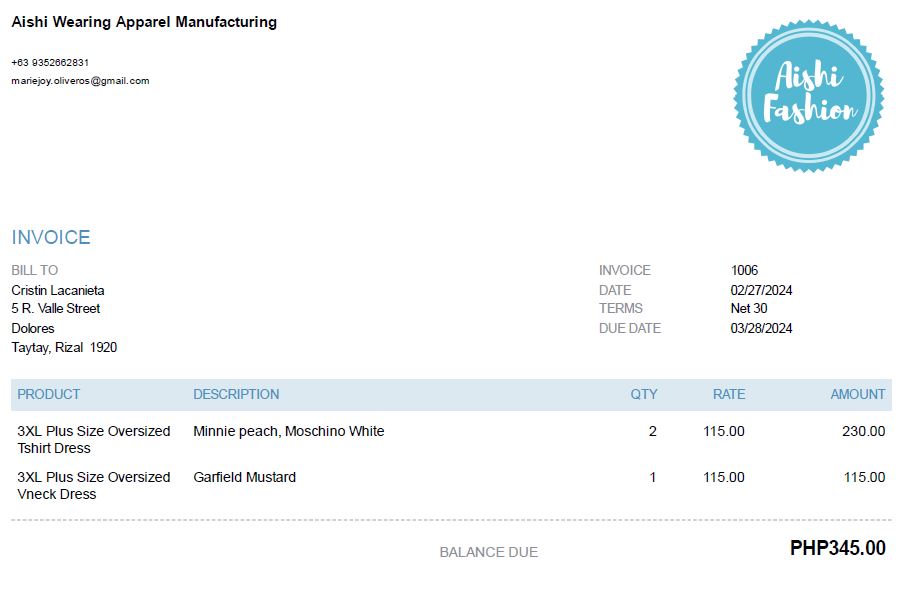Click the Aishi Fashion logo badge

pyautogui.click(x=808, y=96)
